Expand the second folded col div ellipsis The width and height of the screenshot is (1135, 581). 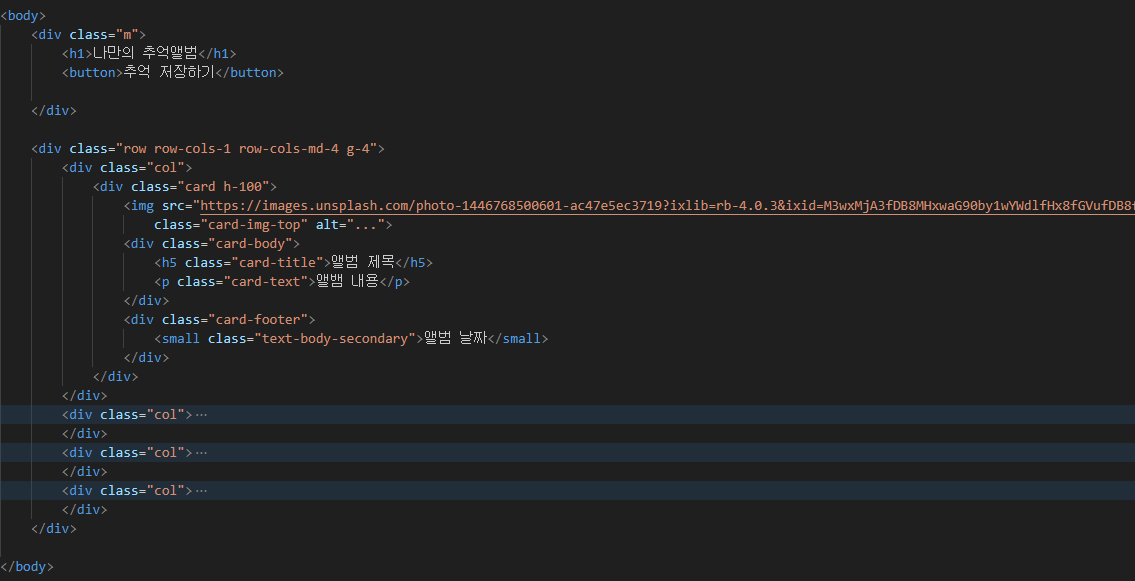201,452
